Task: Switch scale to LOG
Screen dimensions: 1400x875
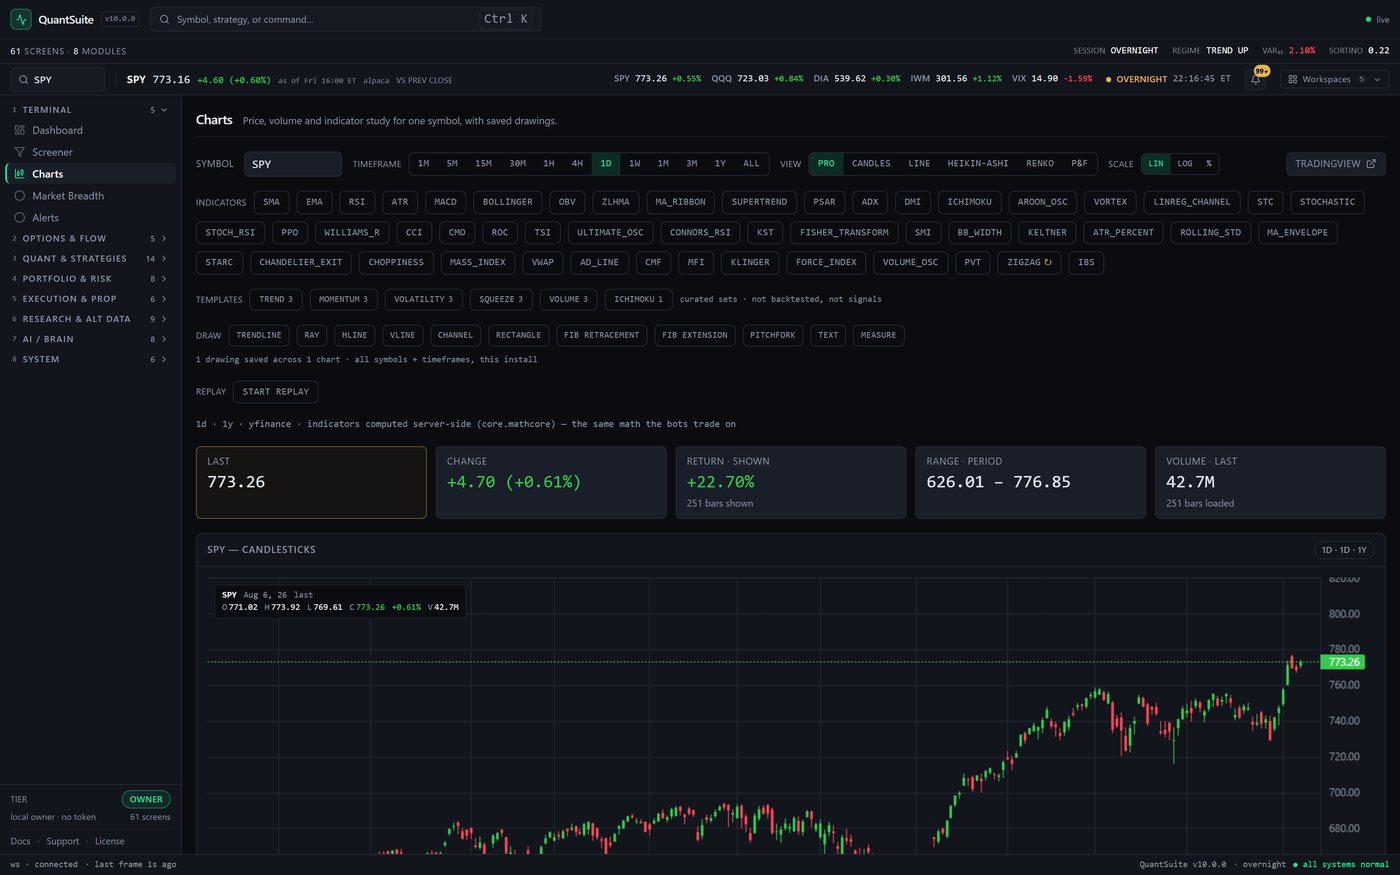Action: (1185, 164)
